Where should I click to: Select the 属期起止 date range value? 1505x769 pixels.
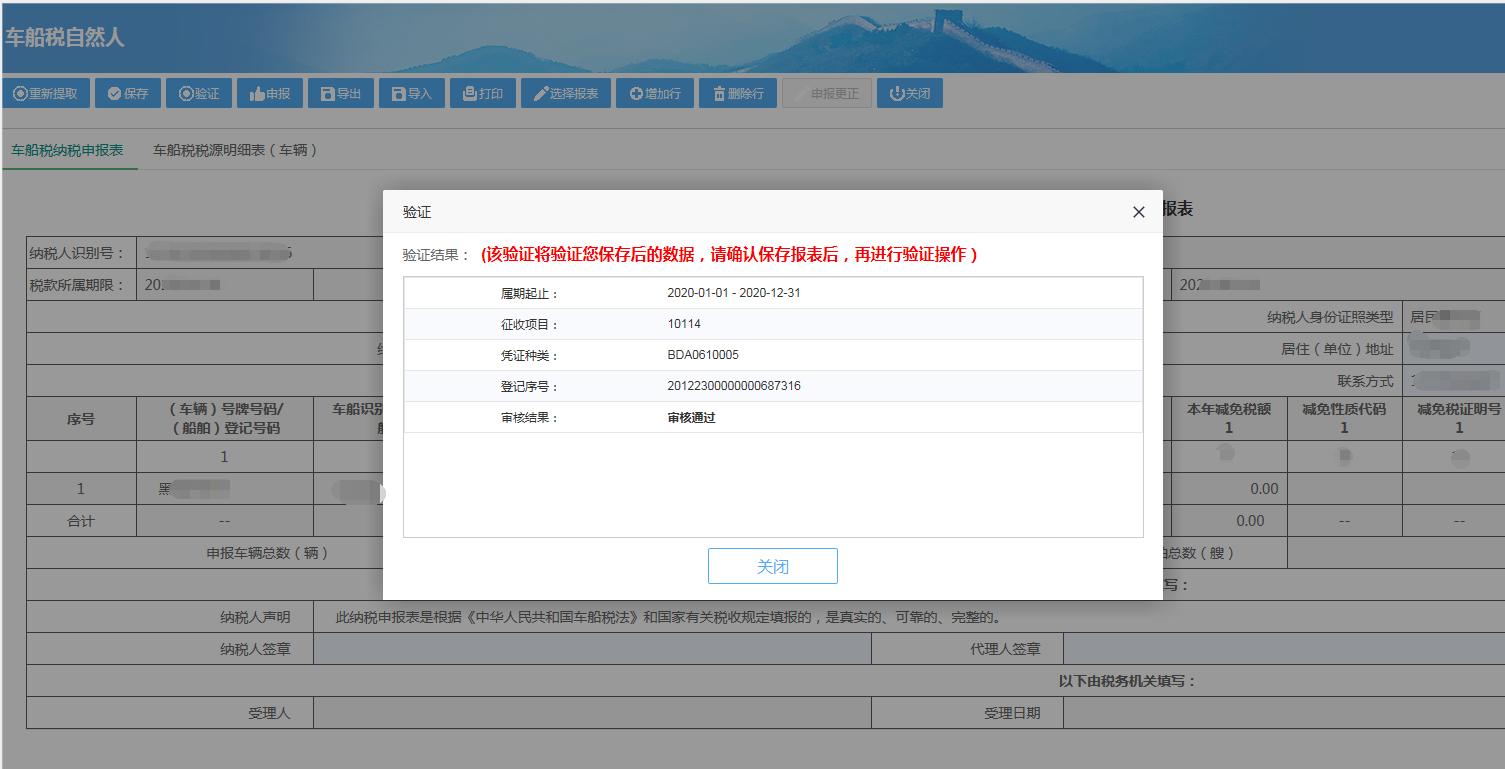point(733,293)
